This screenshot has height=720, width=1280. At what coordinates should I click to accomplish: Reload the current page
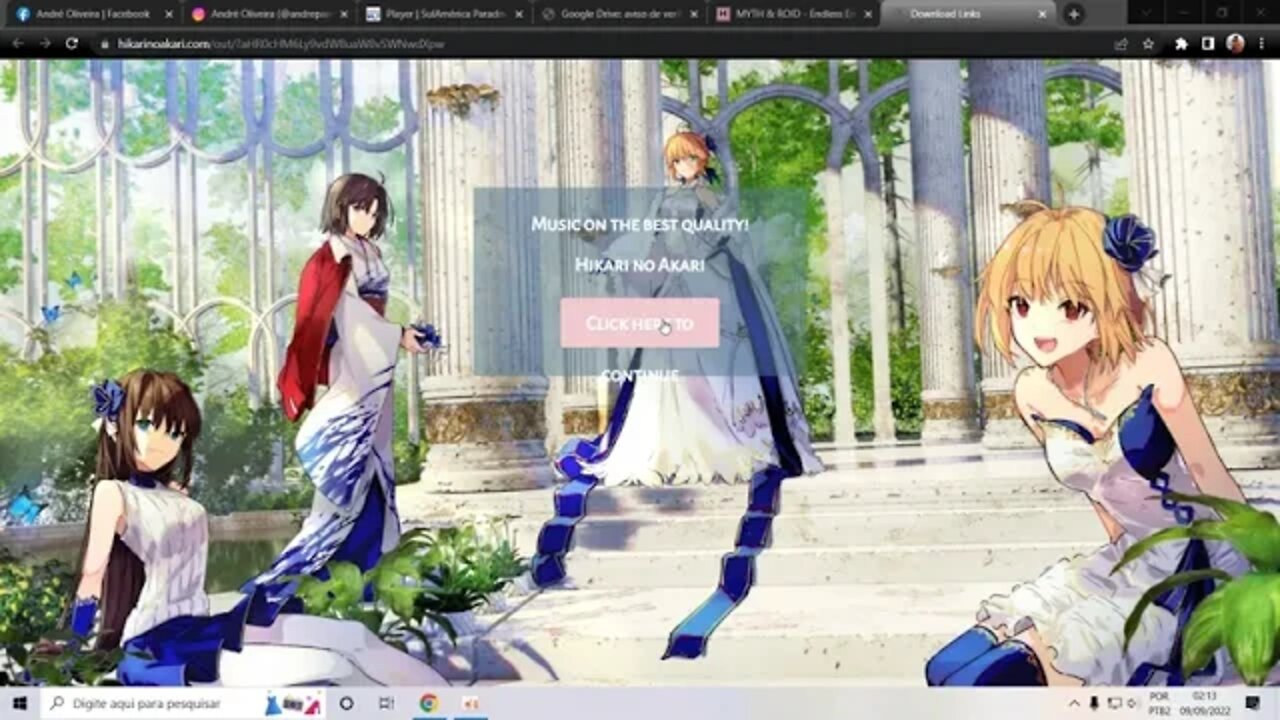[71, 44]
